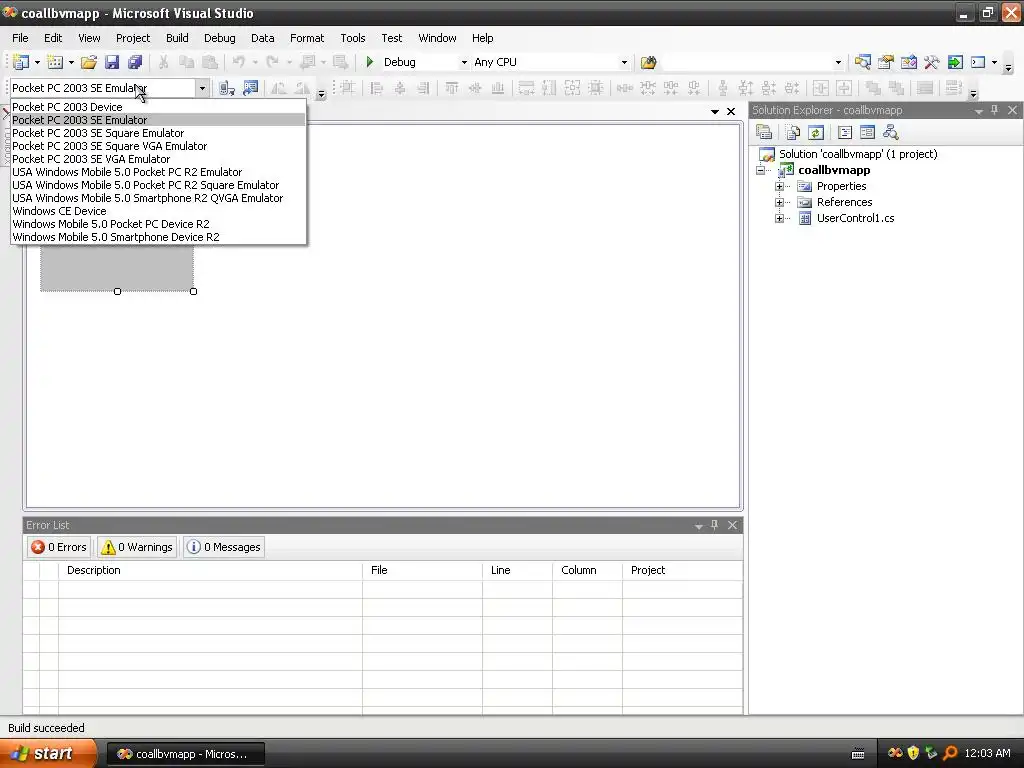Select UserControl1.cs in Solution Explorer
Screen dimensions: 1024x768
tap(856, 218)
